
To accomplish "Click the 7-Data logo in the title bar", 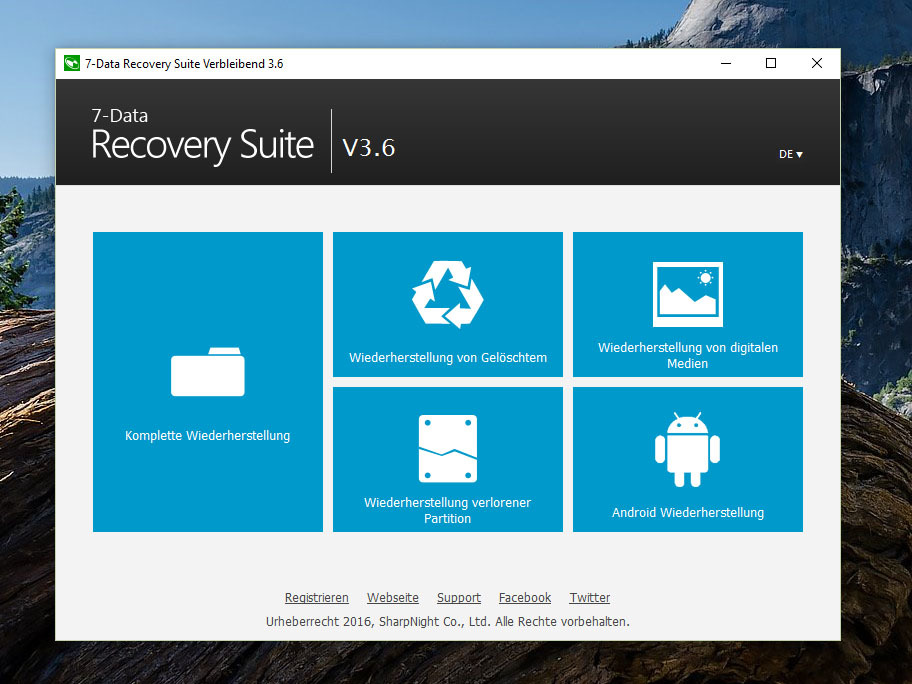I will (71, 63).
